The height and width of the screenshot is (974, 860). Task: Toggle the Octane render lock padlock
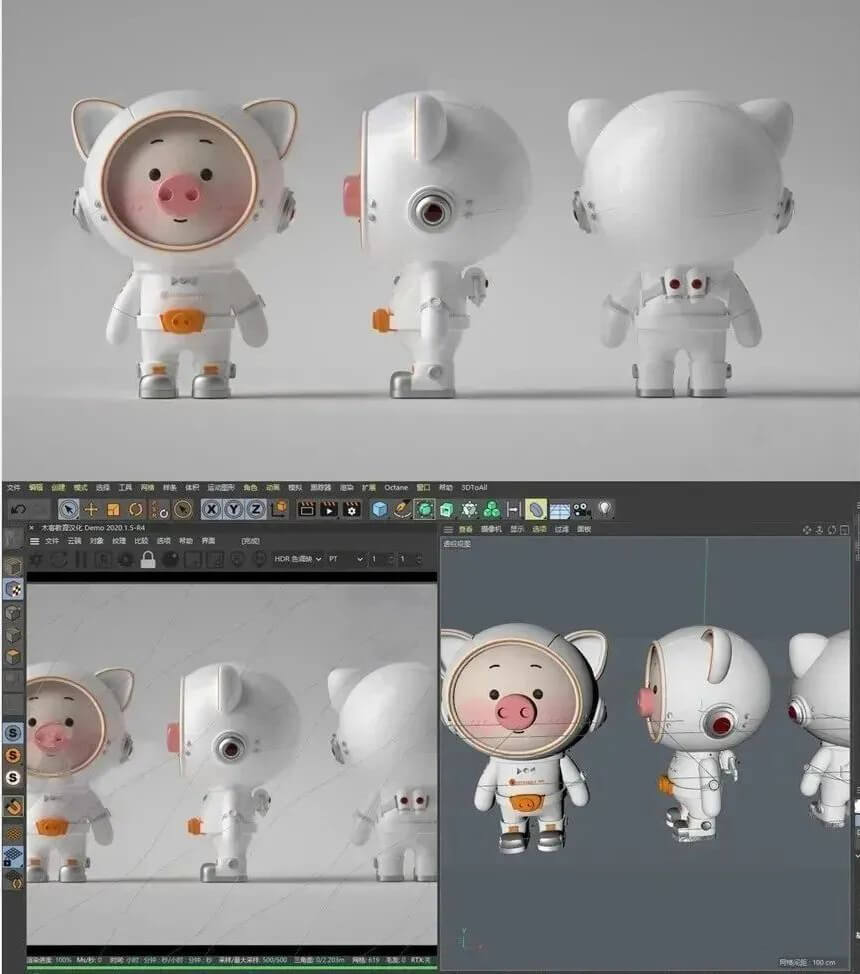[x=148, y=559]
